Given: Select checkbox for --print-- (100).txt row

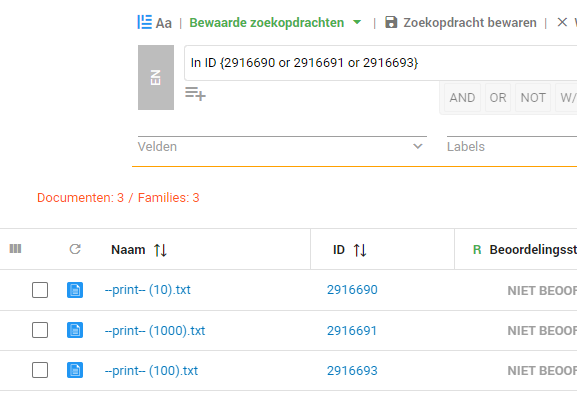Looking at the screenshot, I should coord(40,370).
